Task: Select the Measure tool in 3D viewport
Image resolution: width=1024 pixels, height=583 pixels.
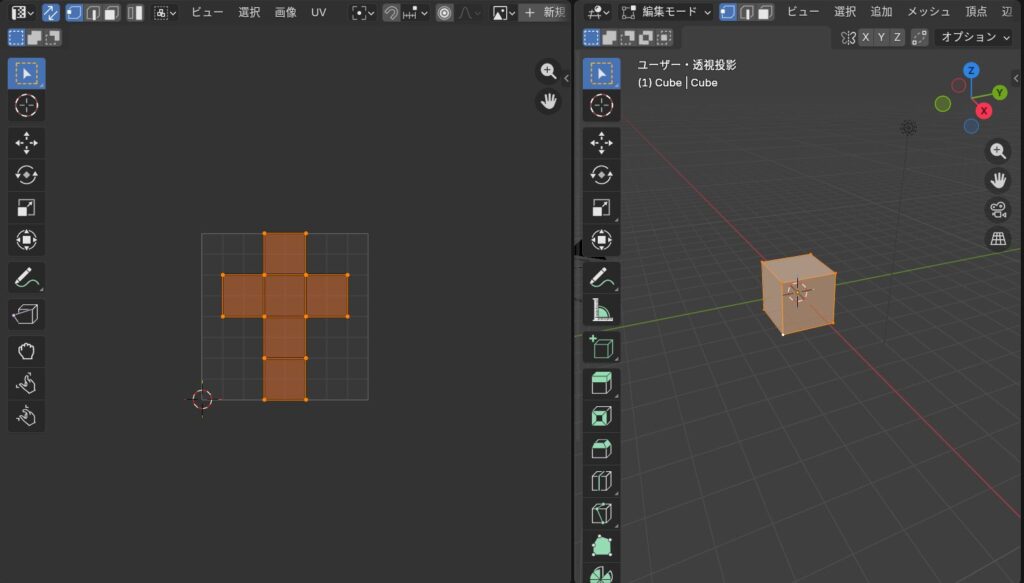Action: (601, 311)
